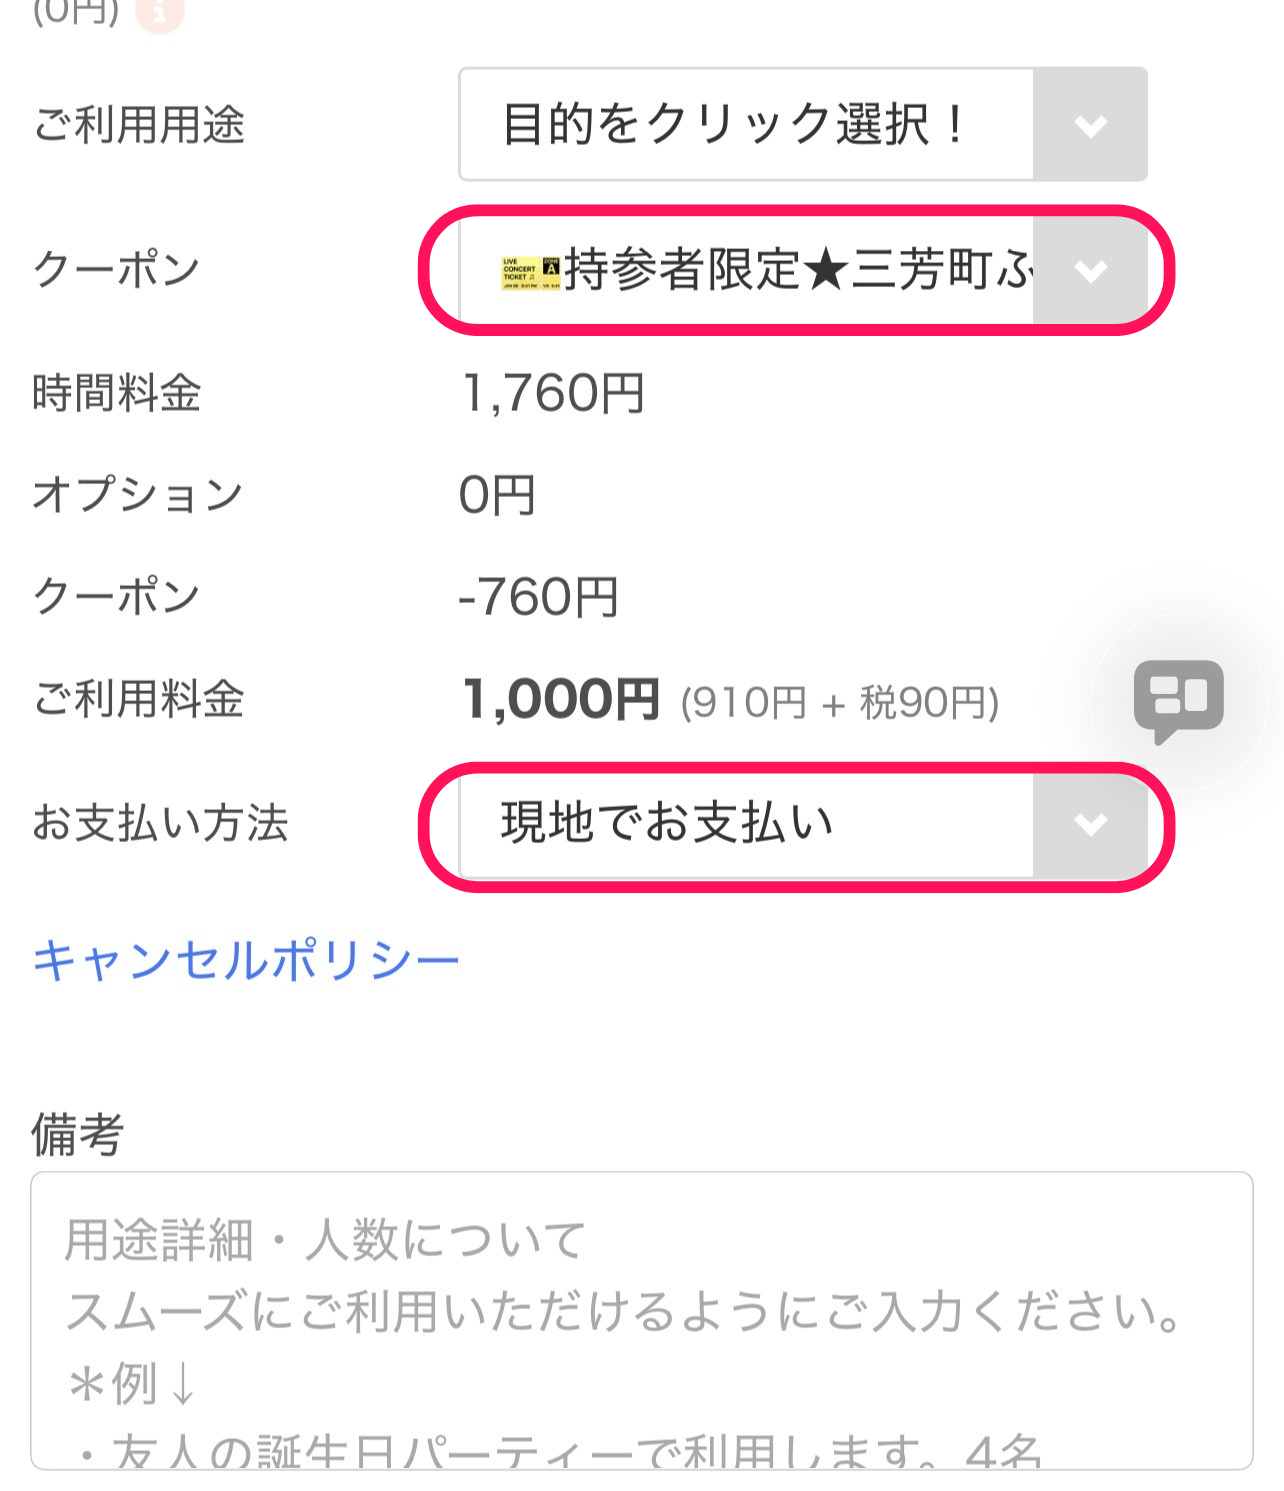
Task: Click the chevron arrow of coupon dropdown
Action: [x=1090, y=270]
